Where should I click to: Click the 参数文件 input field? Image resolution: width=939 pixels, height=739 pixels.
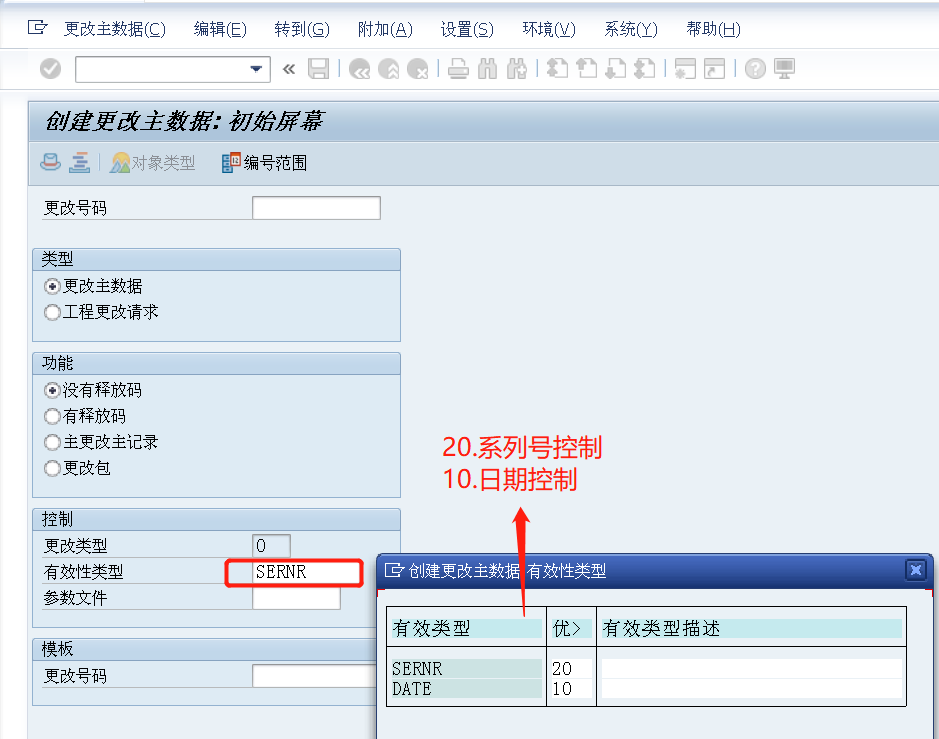pyautogui.click(x=296, y=598)
